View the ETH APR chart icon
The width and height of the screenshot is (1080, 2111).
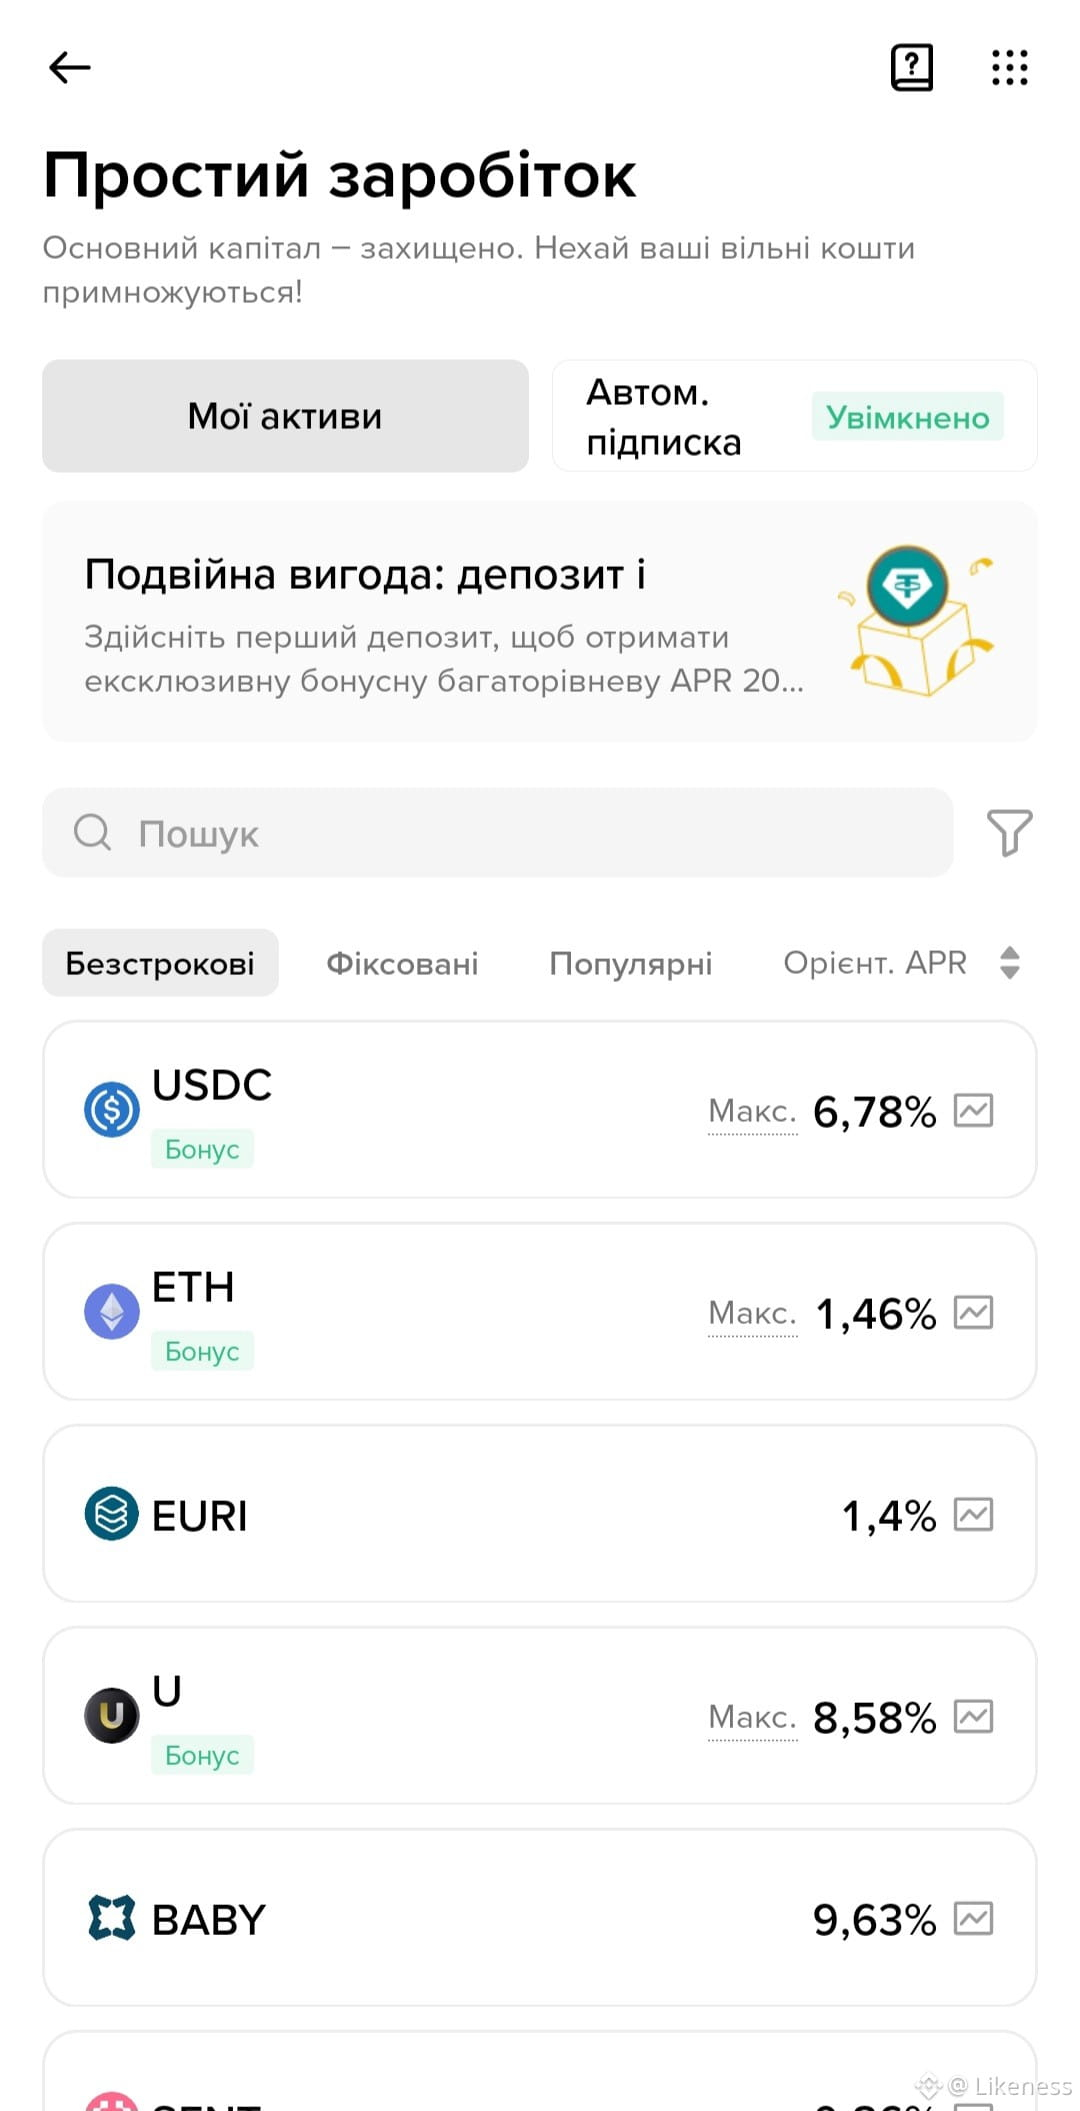973,1313
